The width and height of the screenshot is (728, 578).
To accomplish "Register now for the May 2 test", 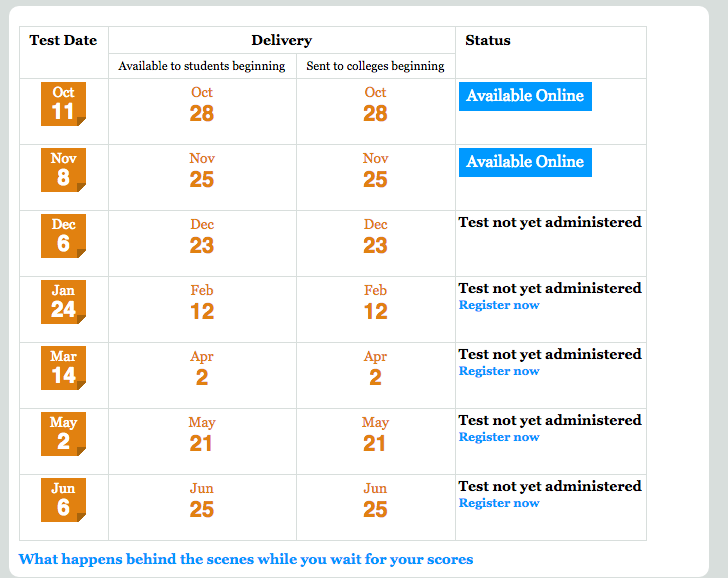I will click(x=499, y=437).
